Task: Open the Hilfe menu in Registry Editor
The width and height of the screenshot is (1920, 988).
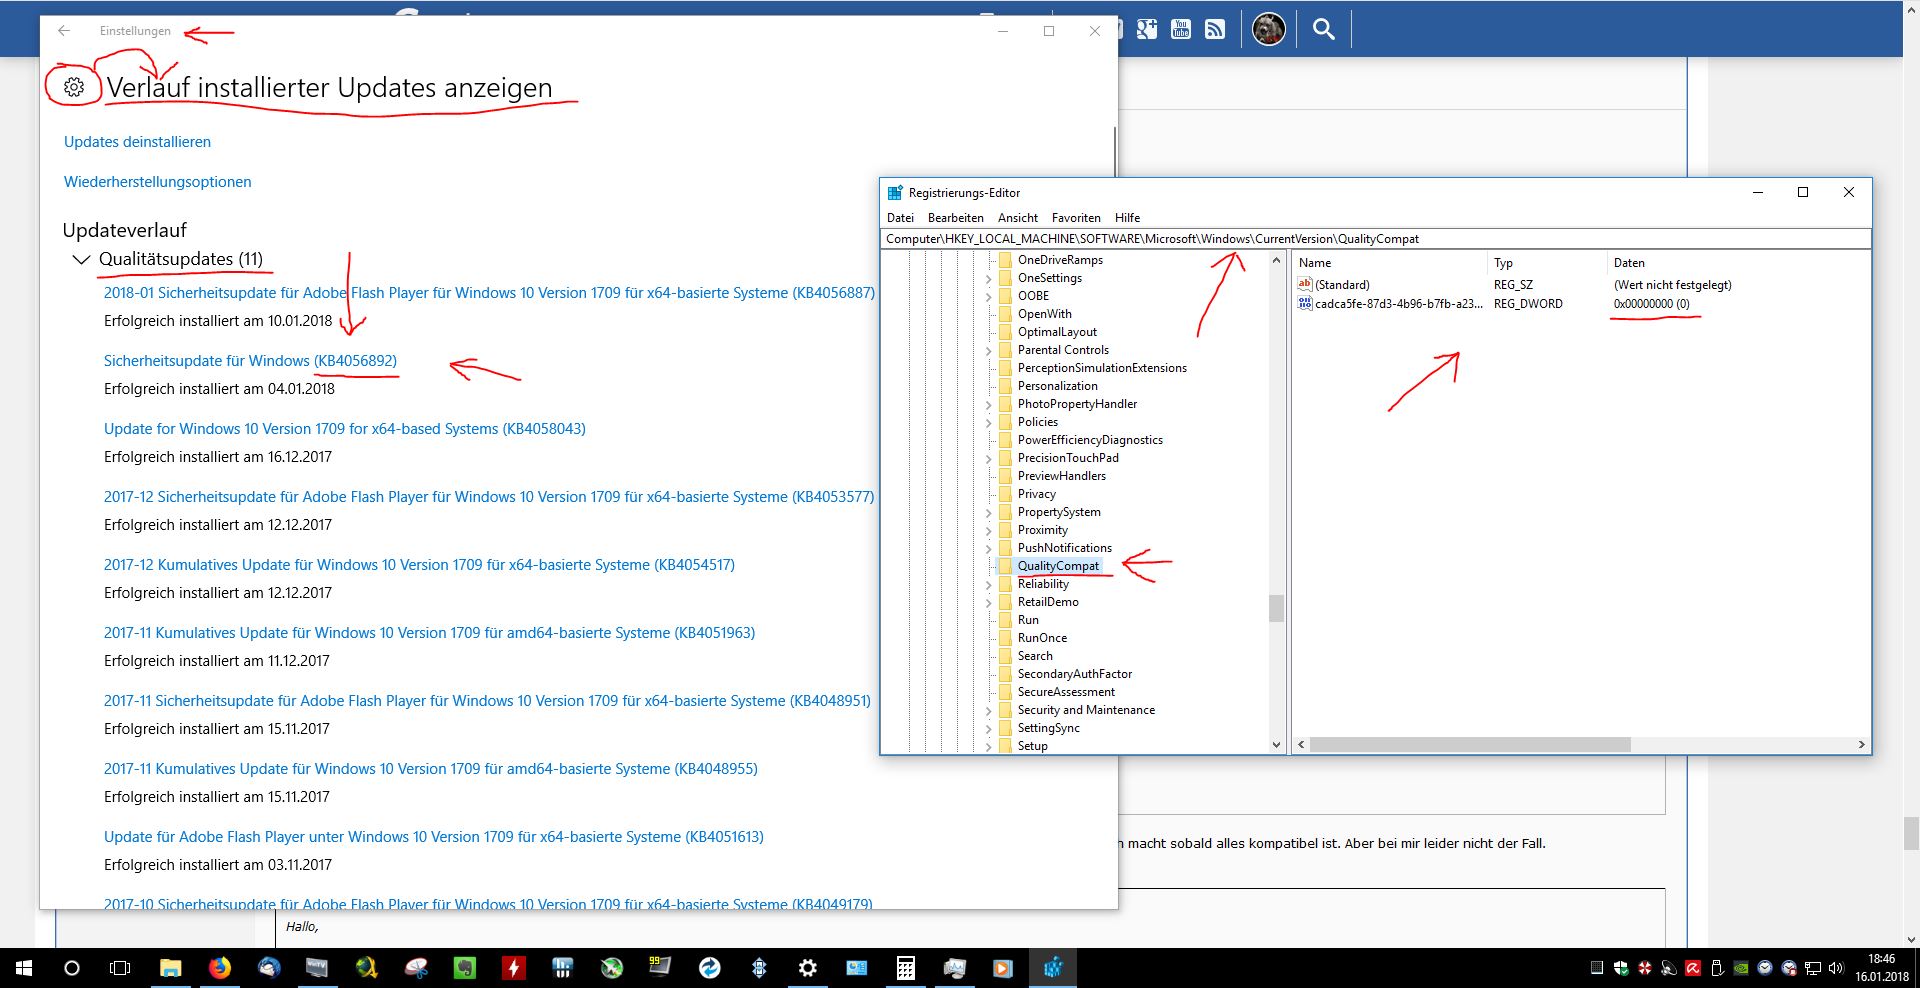Action: tap(1128, 218)
